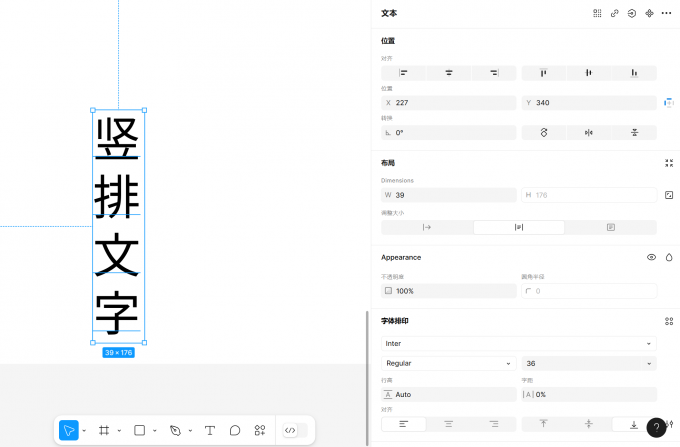Align vertical centers

(588, 73)
